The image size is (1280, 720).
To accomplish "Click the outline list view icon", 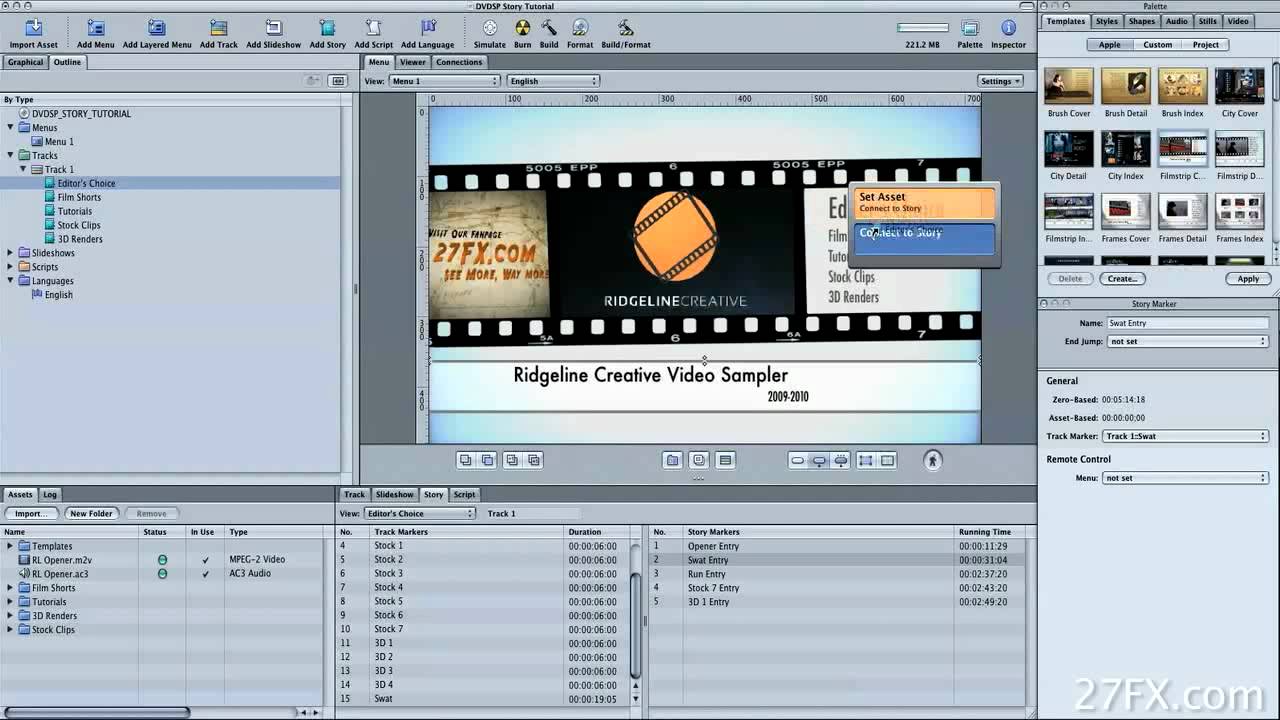I will 338,81.
